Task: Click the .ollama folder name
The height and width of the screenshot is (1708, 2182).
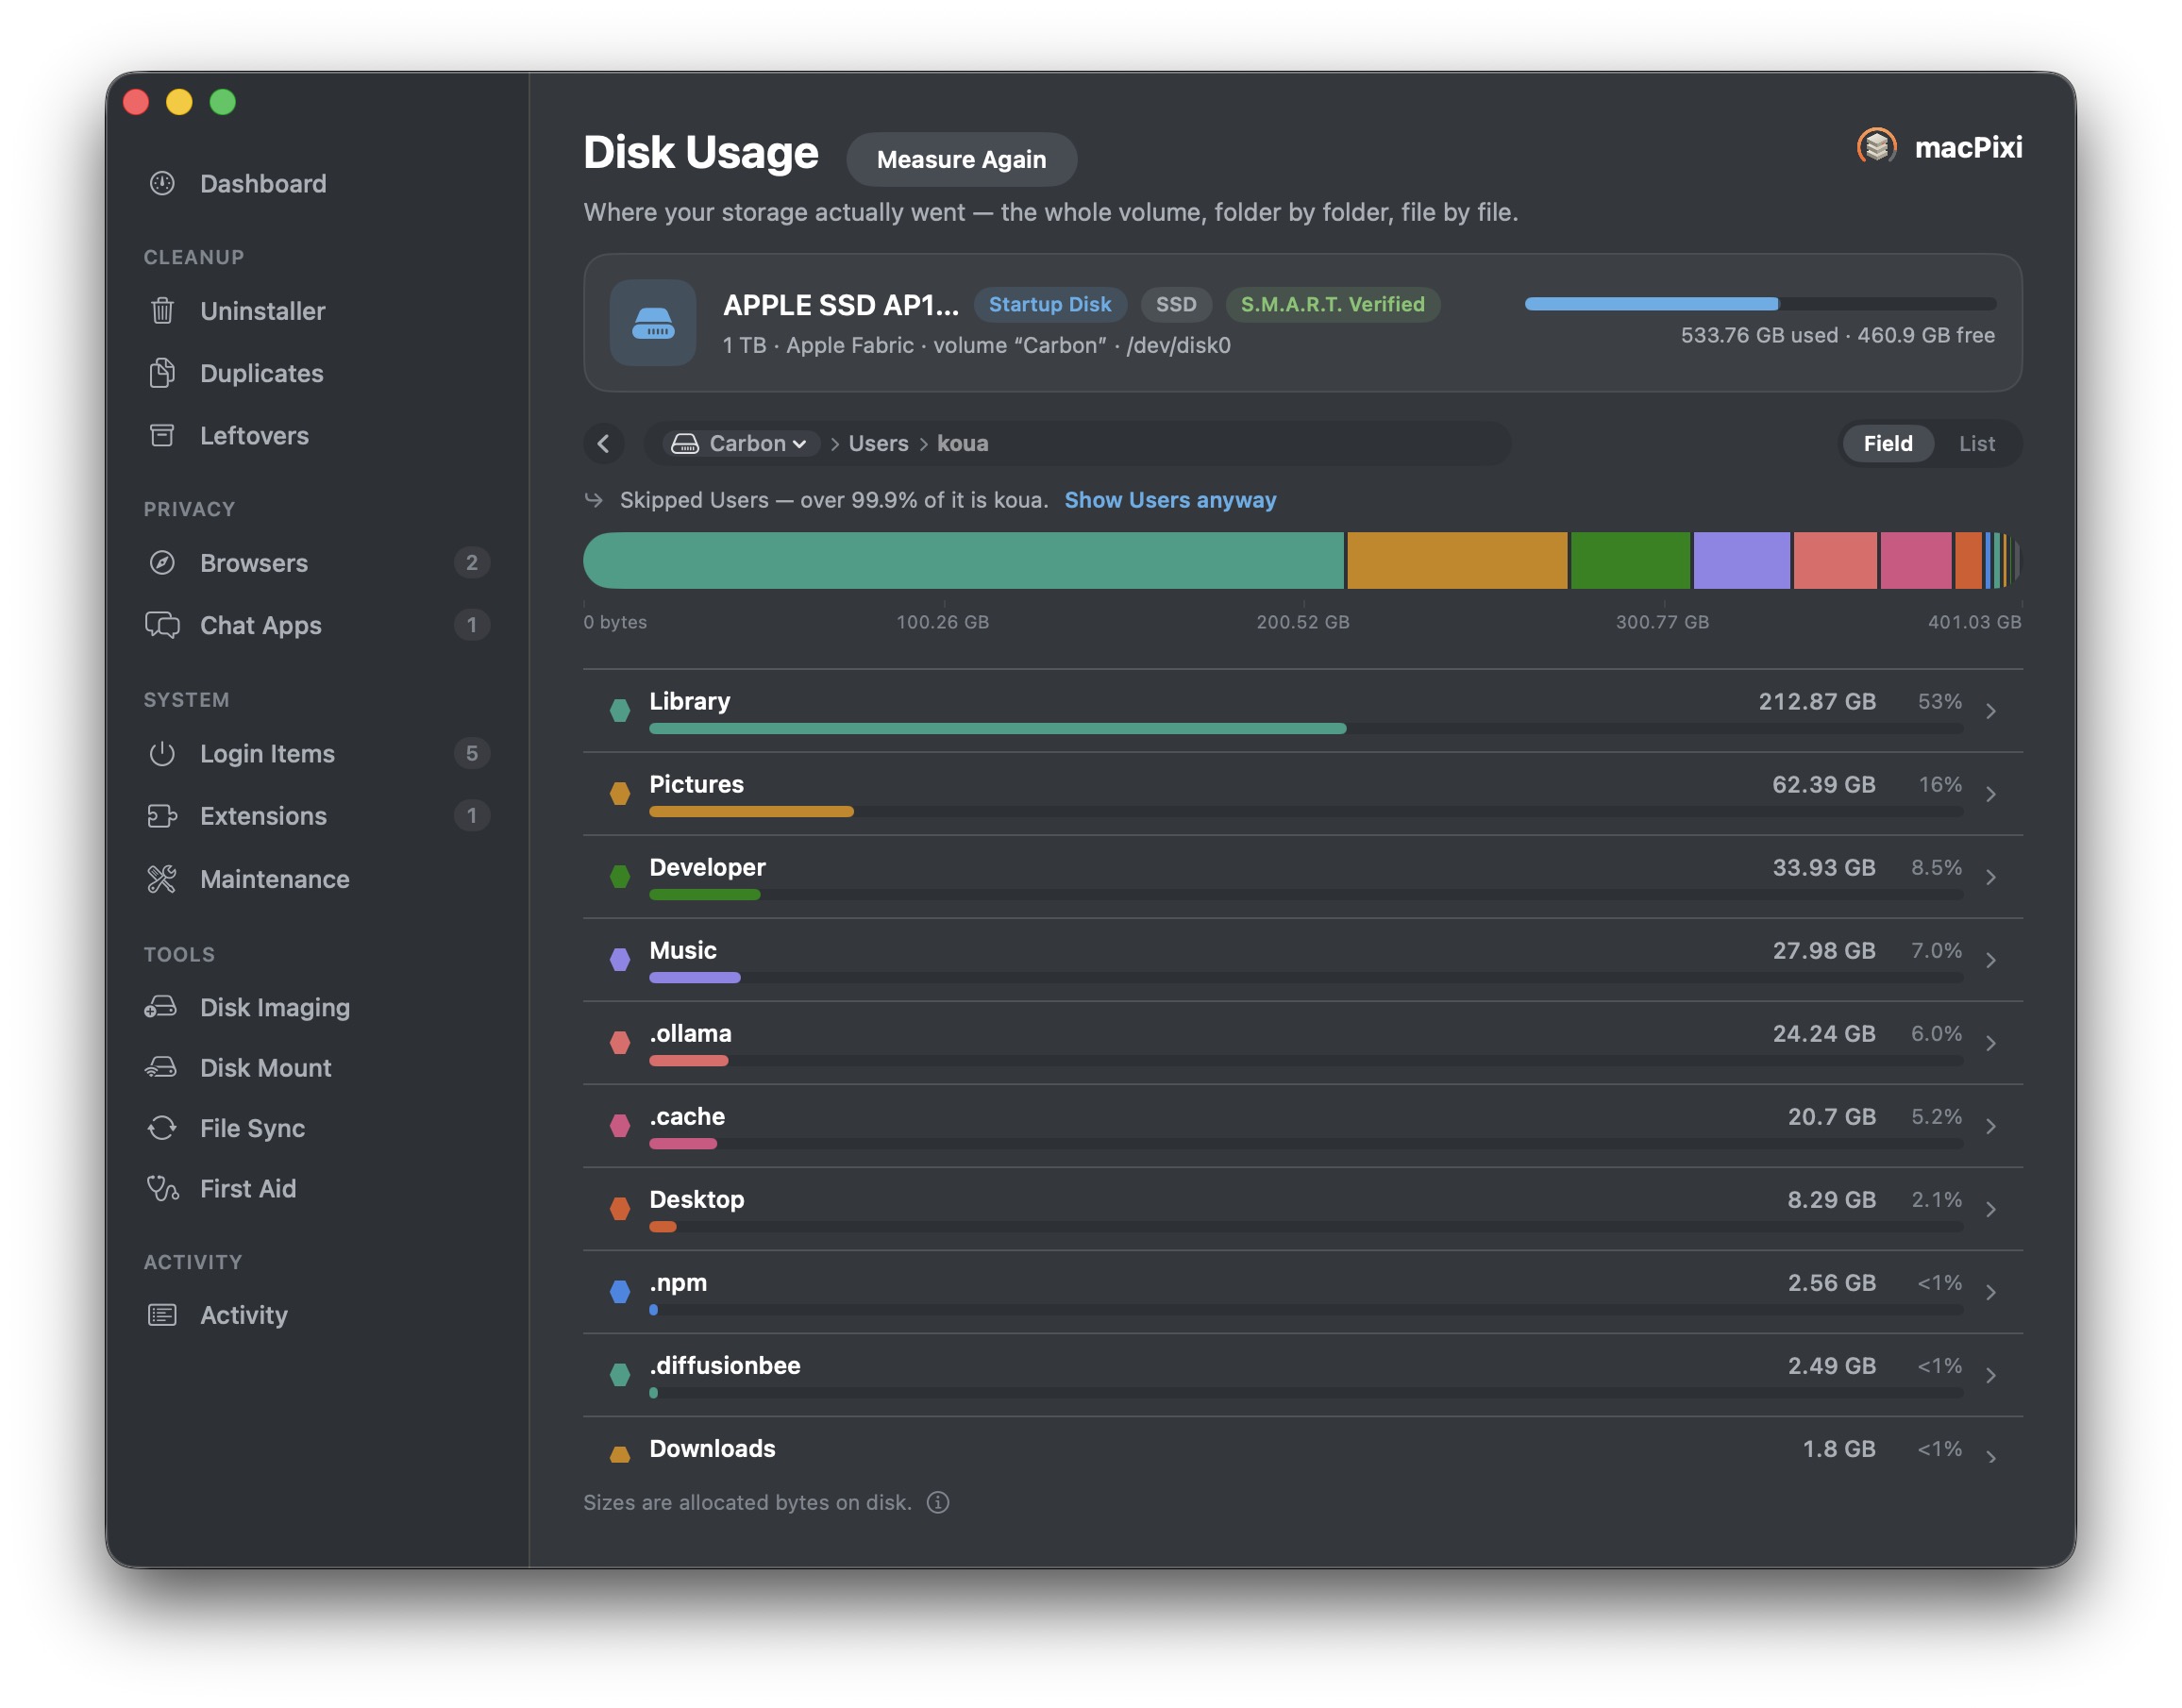Action: [x=690, y=1033]
